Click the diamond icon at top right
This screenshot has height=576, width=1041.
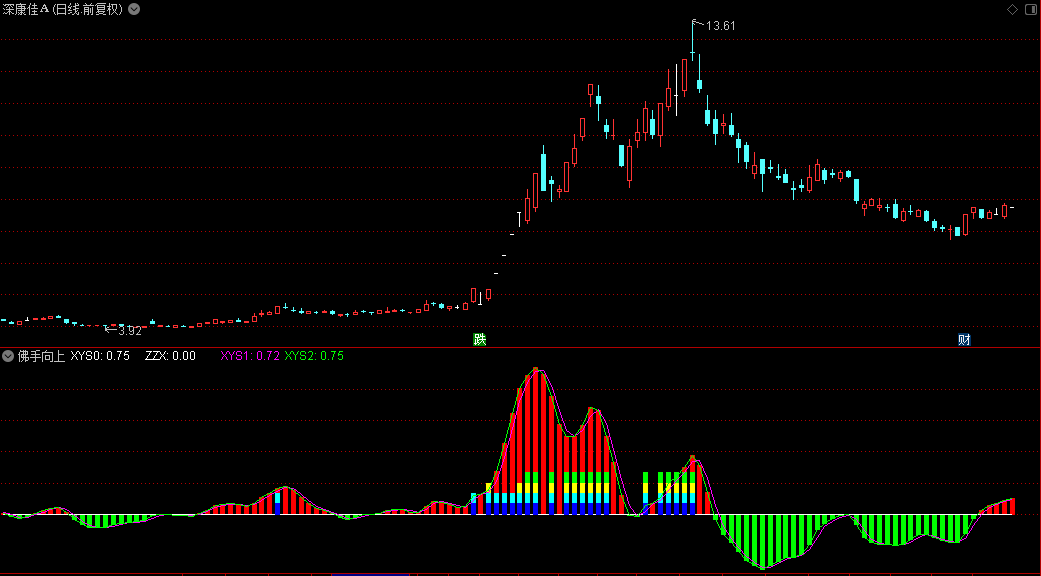(x=1012, y=9)
